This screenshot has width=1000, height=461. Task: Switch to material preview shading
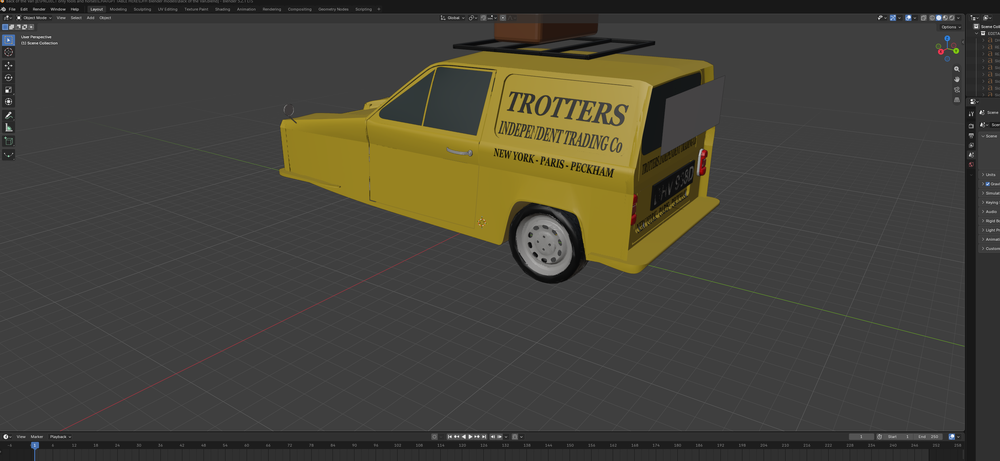(x=945, y=18)
